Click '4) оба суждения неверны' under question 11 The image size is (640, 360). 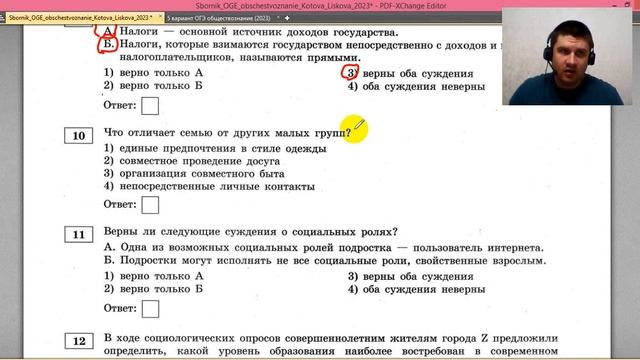[416, 289]
